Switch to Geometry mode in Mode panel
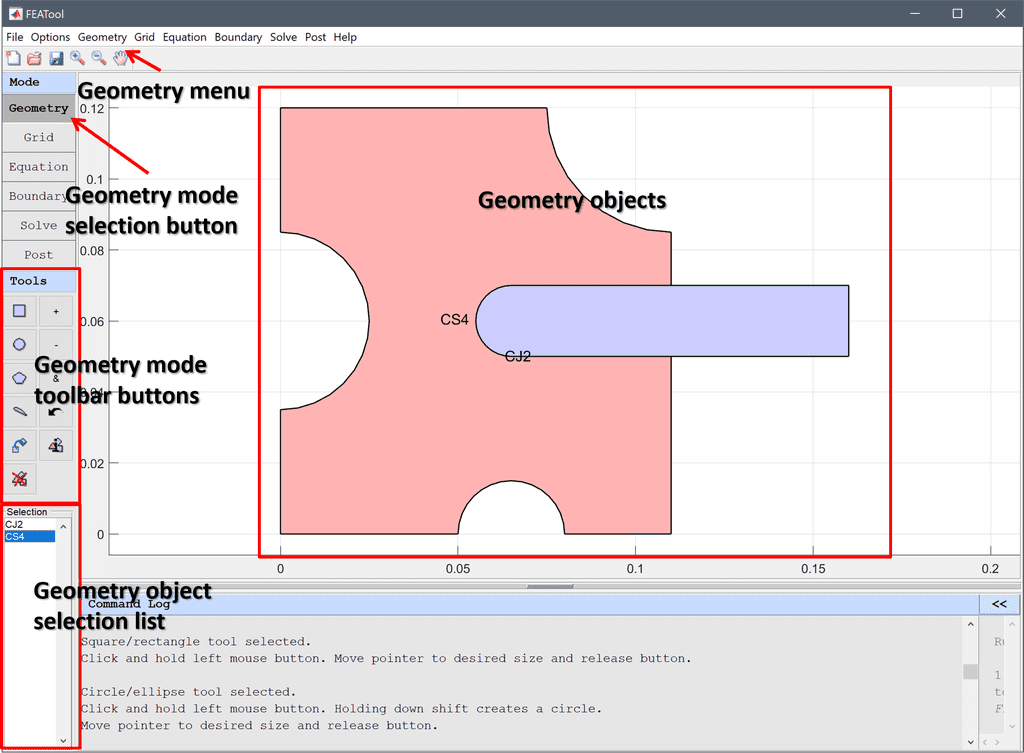1024x753 pixels. click(x=39, y=108)
